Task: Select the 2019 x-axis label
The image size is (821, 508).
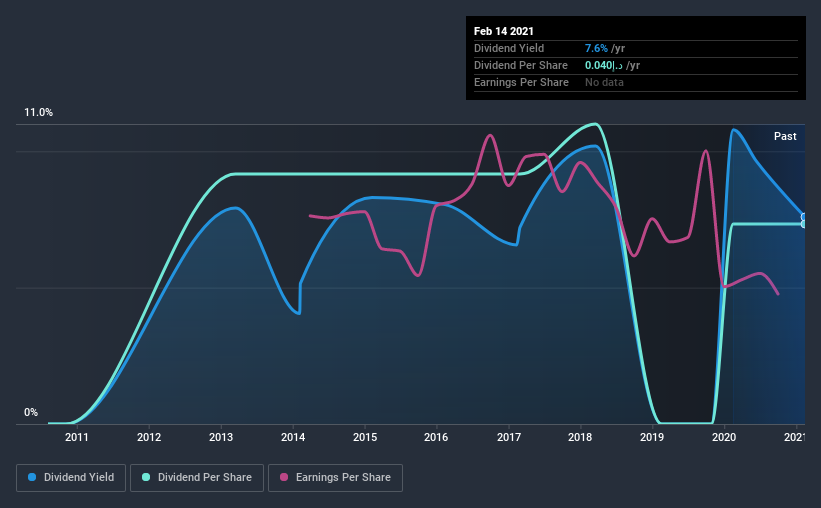Action: (652, 437)
